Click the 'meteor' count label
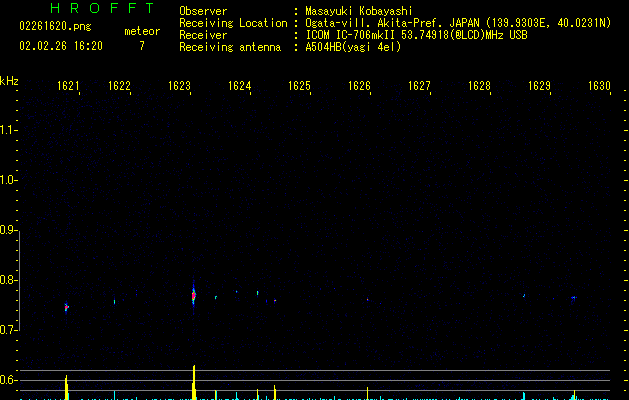This screenshot has height=400, width=629. (142, 31)
